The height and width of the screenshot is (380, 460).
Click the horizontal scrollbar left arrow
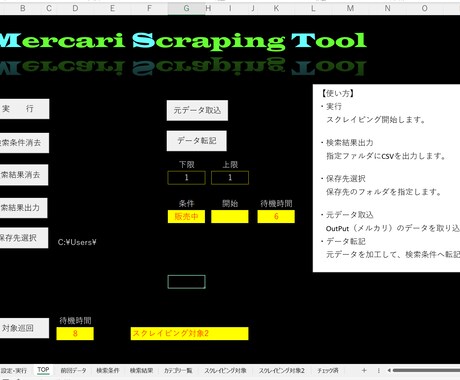pos(389,370)
